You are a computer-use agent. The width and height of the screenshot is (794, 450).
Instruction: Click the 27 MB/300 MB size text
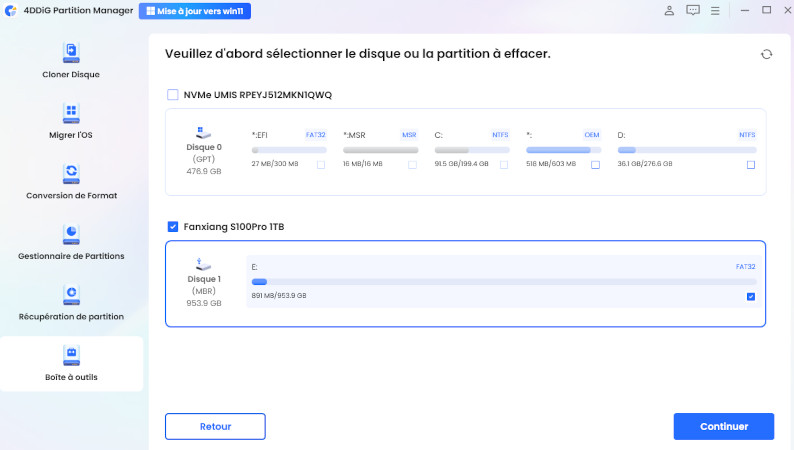(275, 164)
